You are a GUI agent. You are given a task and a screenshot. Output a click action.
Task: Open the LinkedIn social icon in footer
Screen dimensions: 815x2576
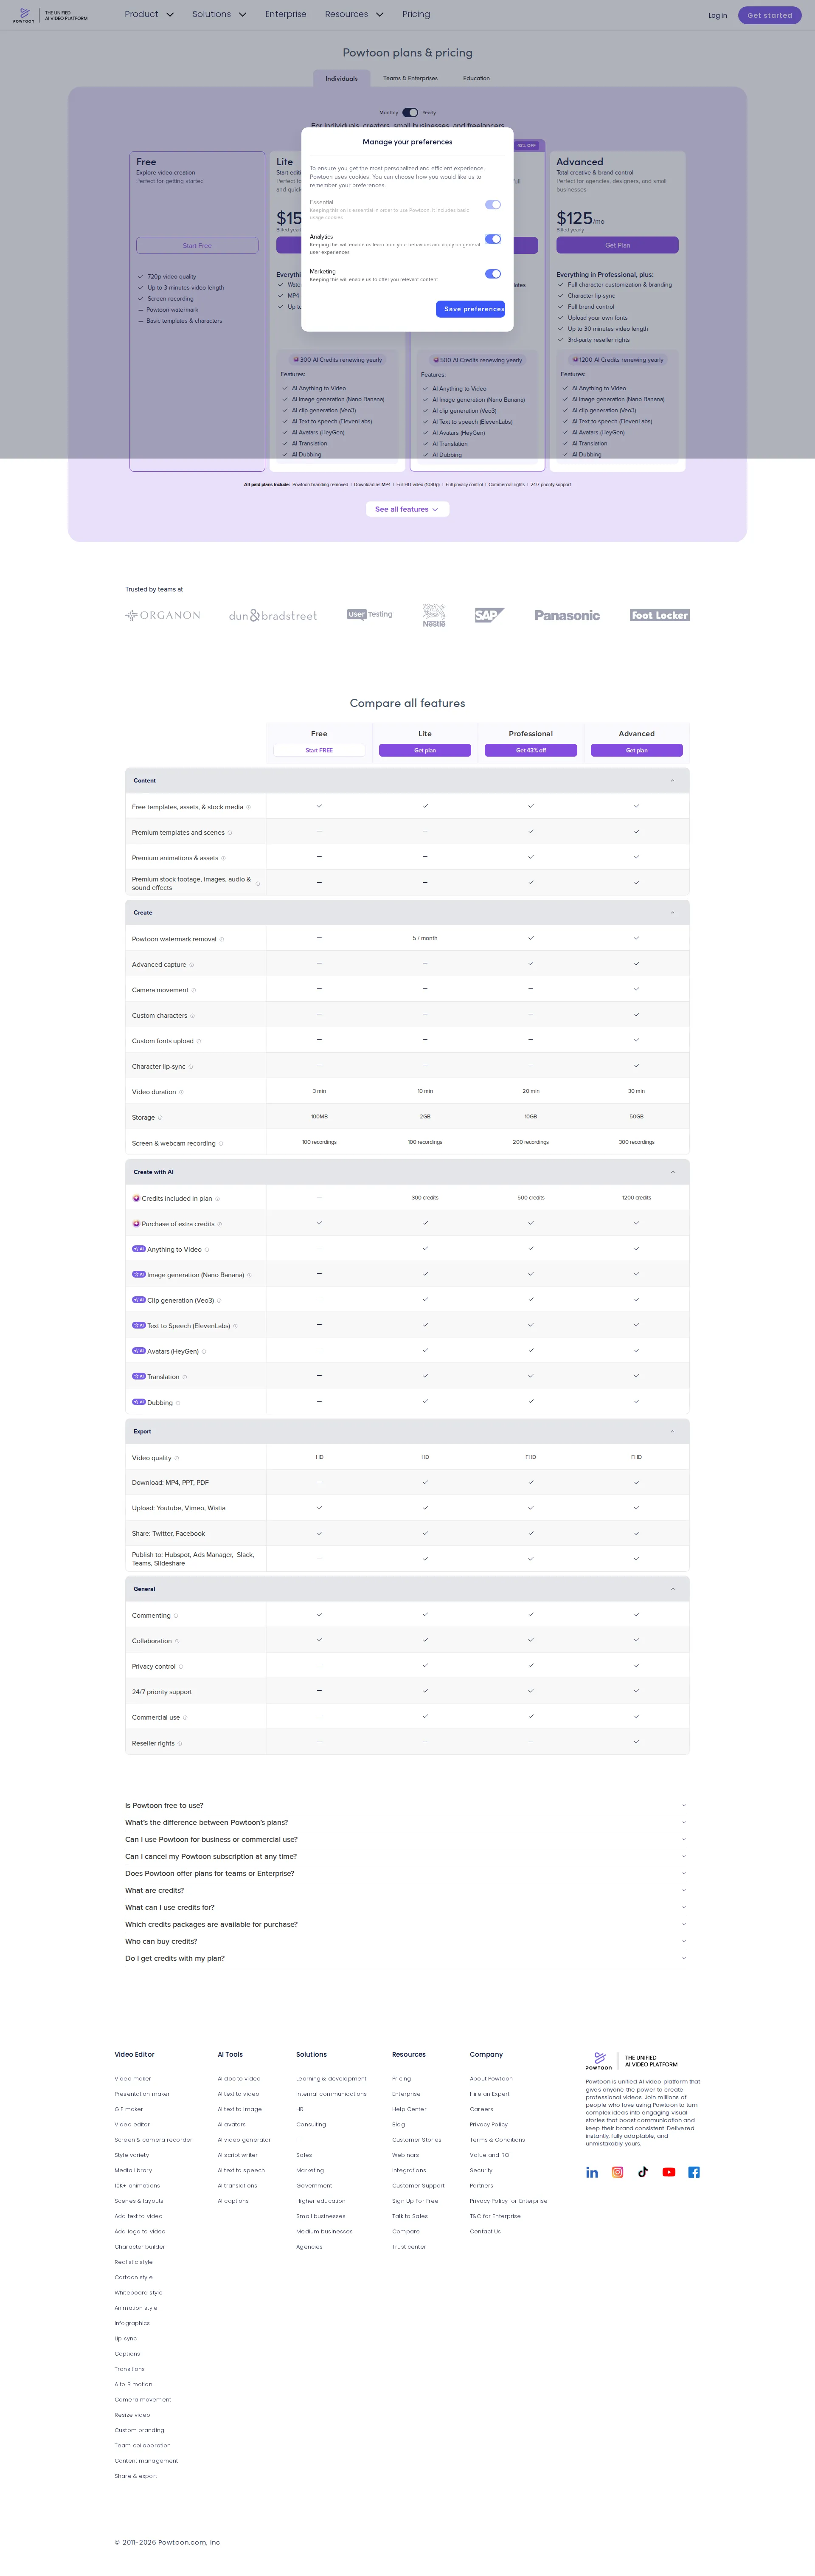[x=592, y=2172]
